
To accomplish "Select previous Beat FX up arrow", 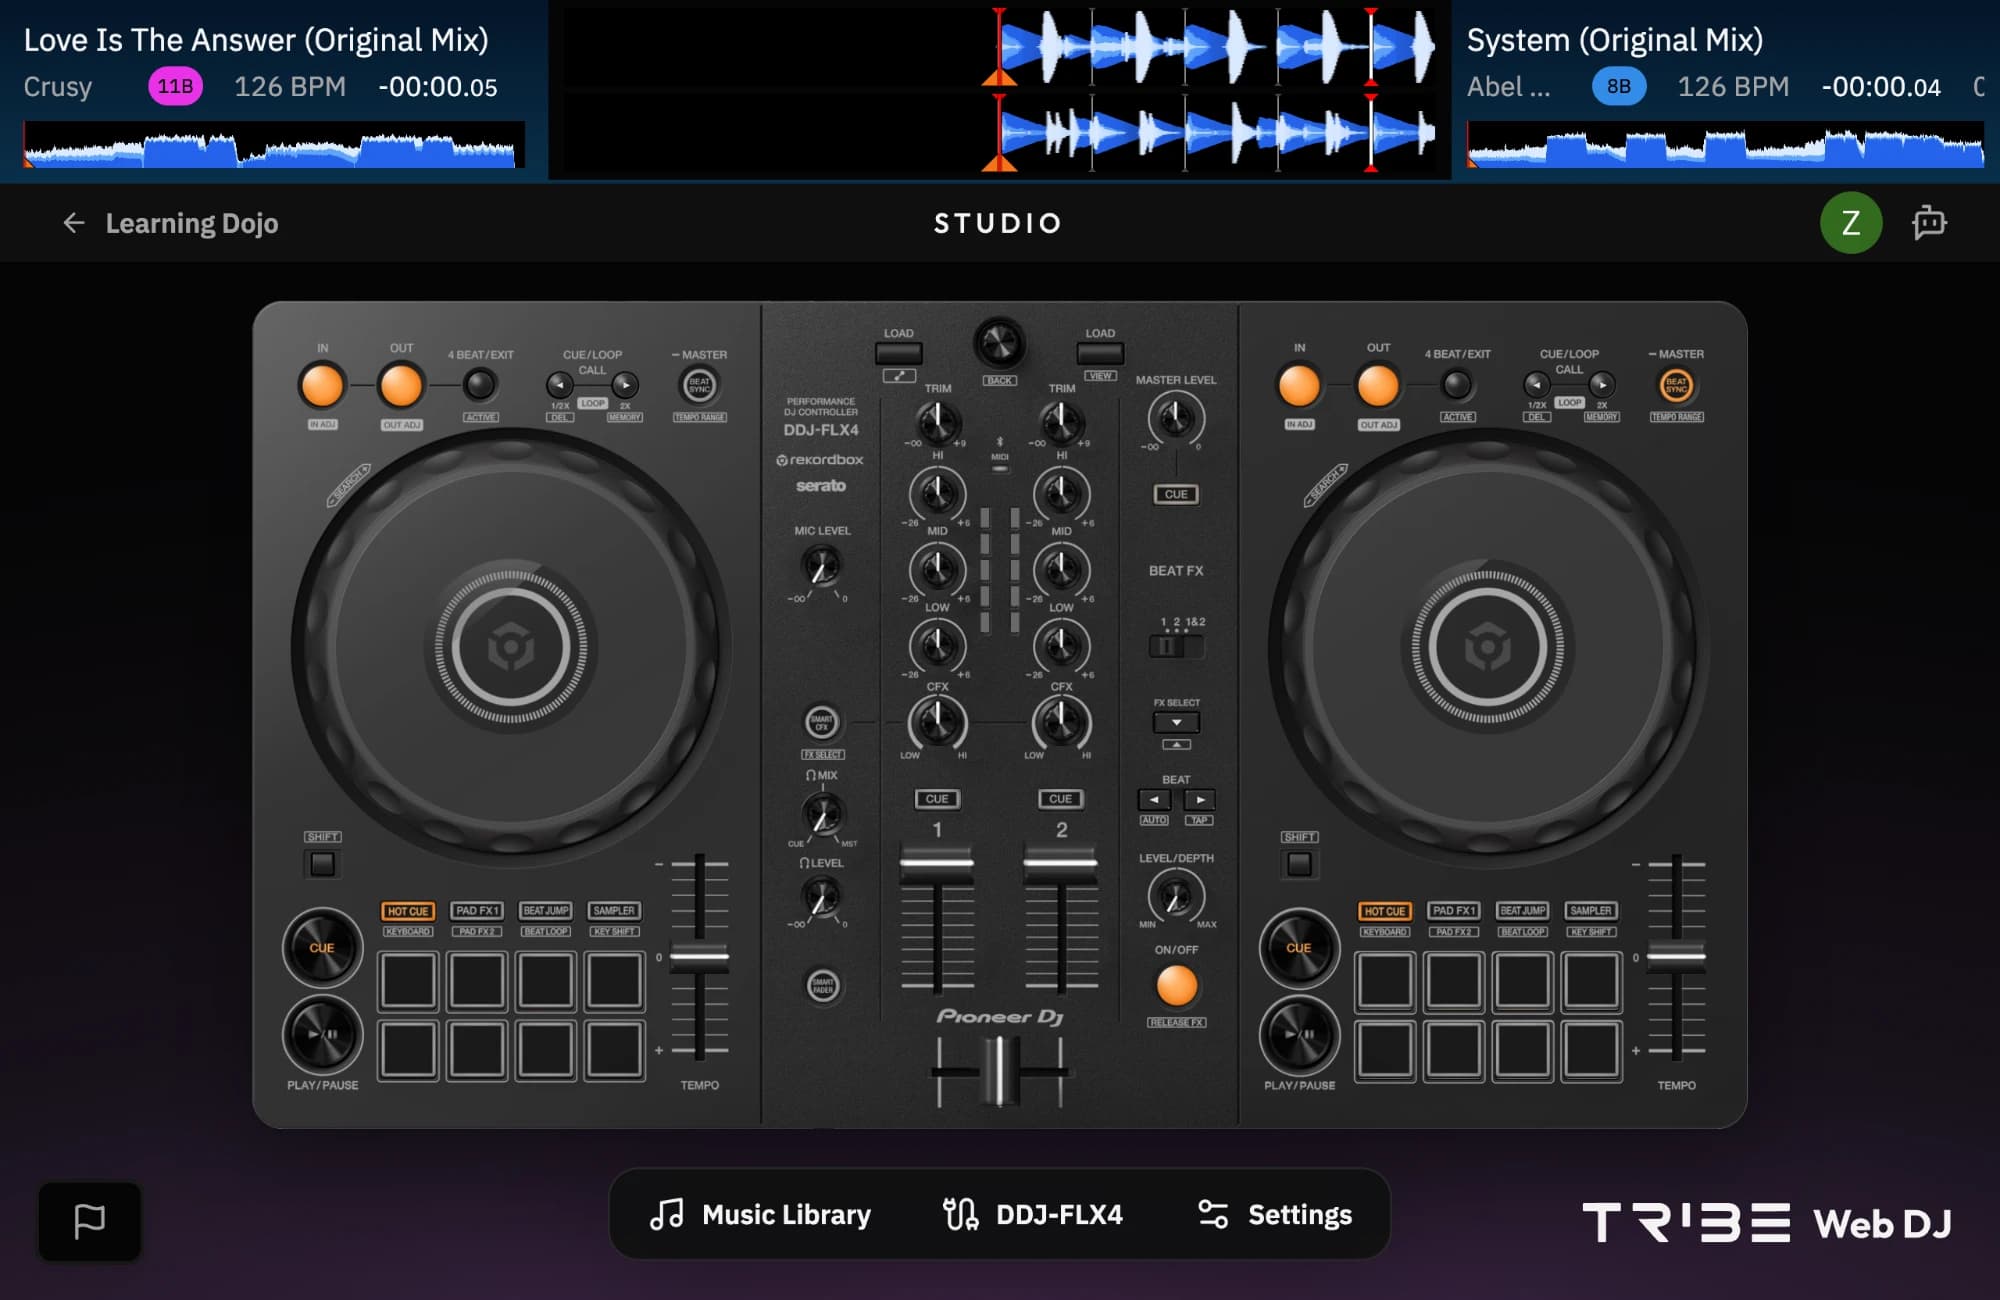I will coord(1176,745).
